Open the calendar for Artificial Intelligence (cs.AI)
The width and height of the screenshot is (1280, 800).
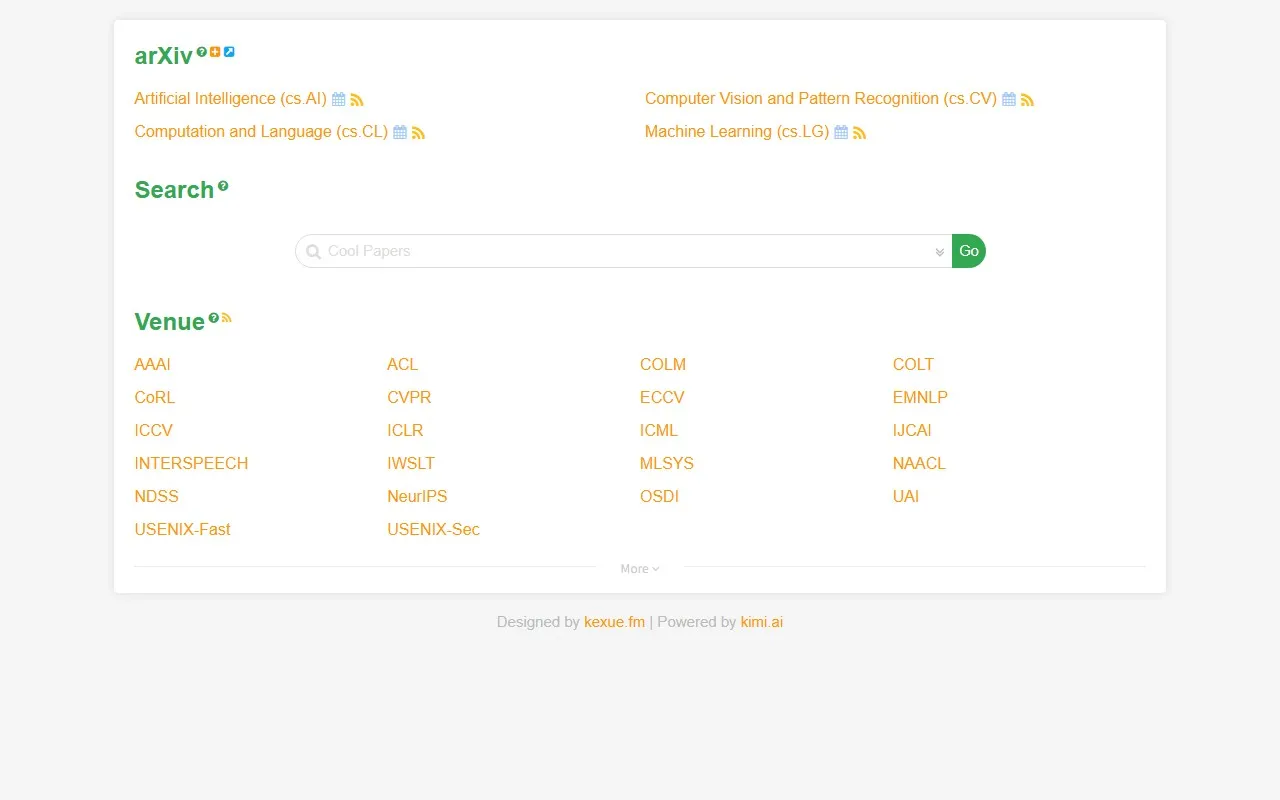pos(339,99)
